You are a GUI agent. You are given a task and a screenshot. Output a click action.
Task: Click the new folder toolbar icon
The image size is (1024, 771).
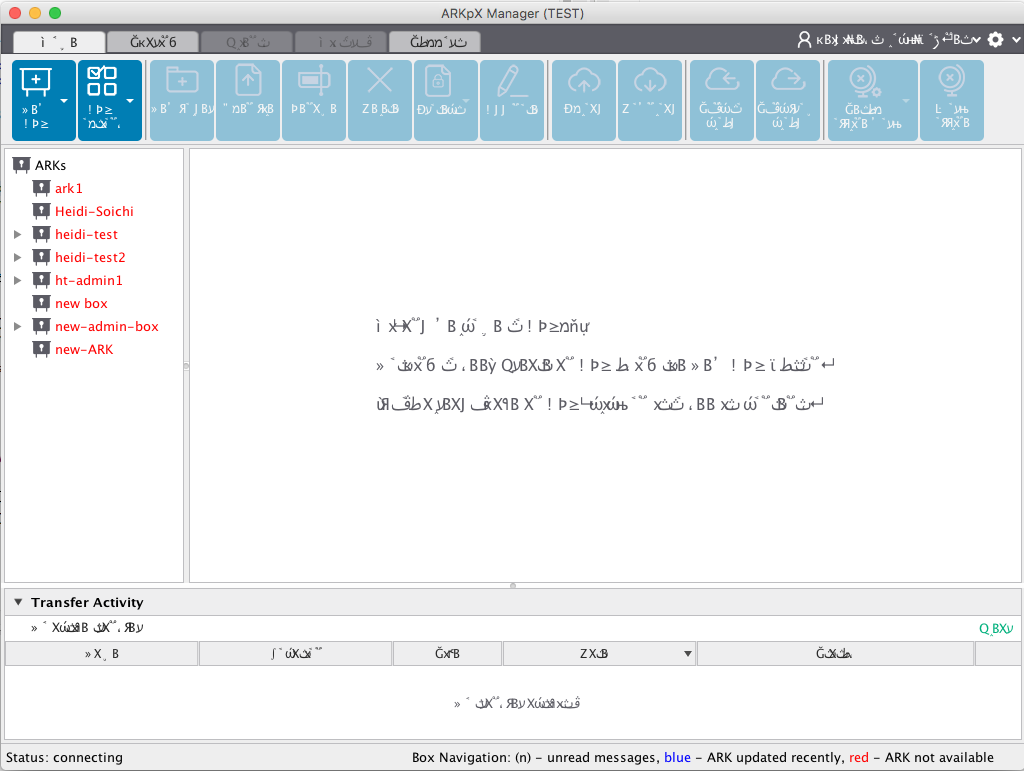[182, 81]
